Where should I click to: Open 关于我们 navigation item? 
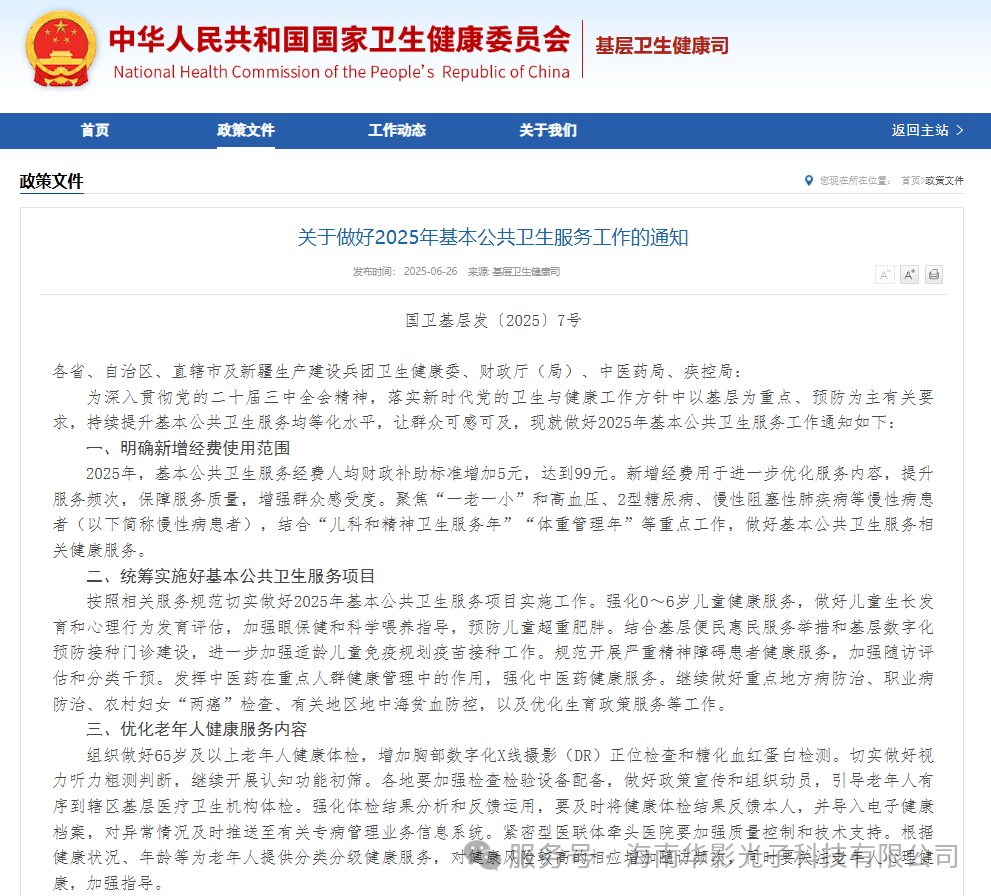(x=547, y=131)
